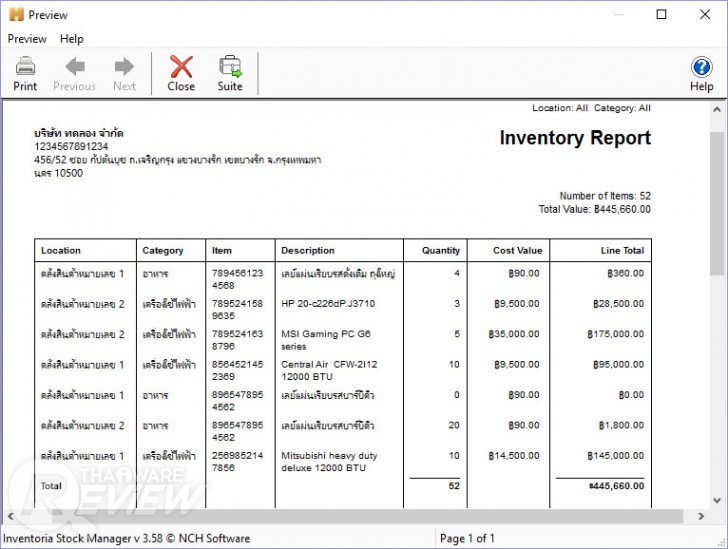Viewport: 728px width, 549px height.
Task: Click the ฿175,000.00 line total
Action: pos(615,334)
